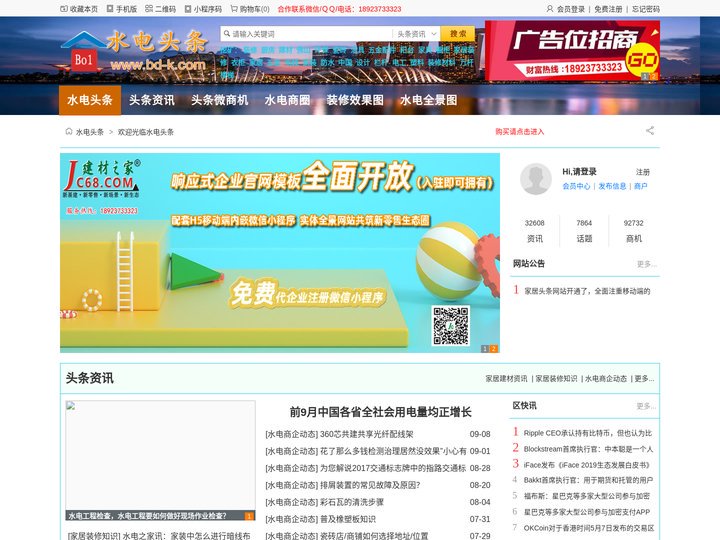This screenshot has height=540, width=720.
Task: Click the share icon beside breadcrumb
Action: pyautogui.click(x=650, y=131)
